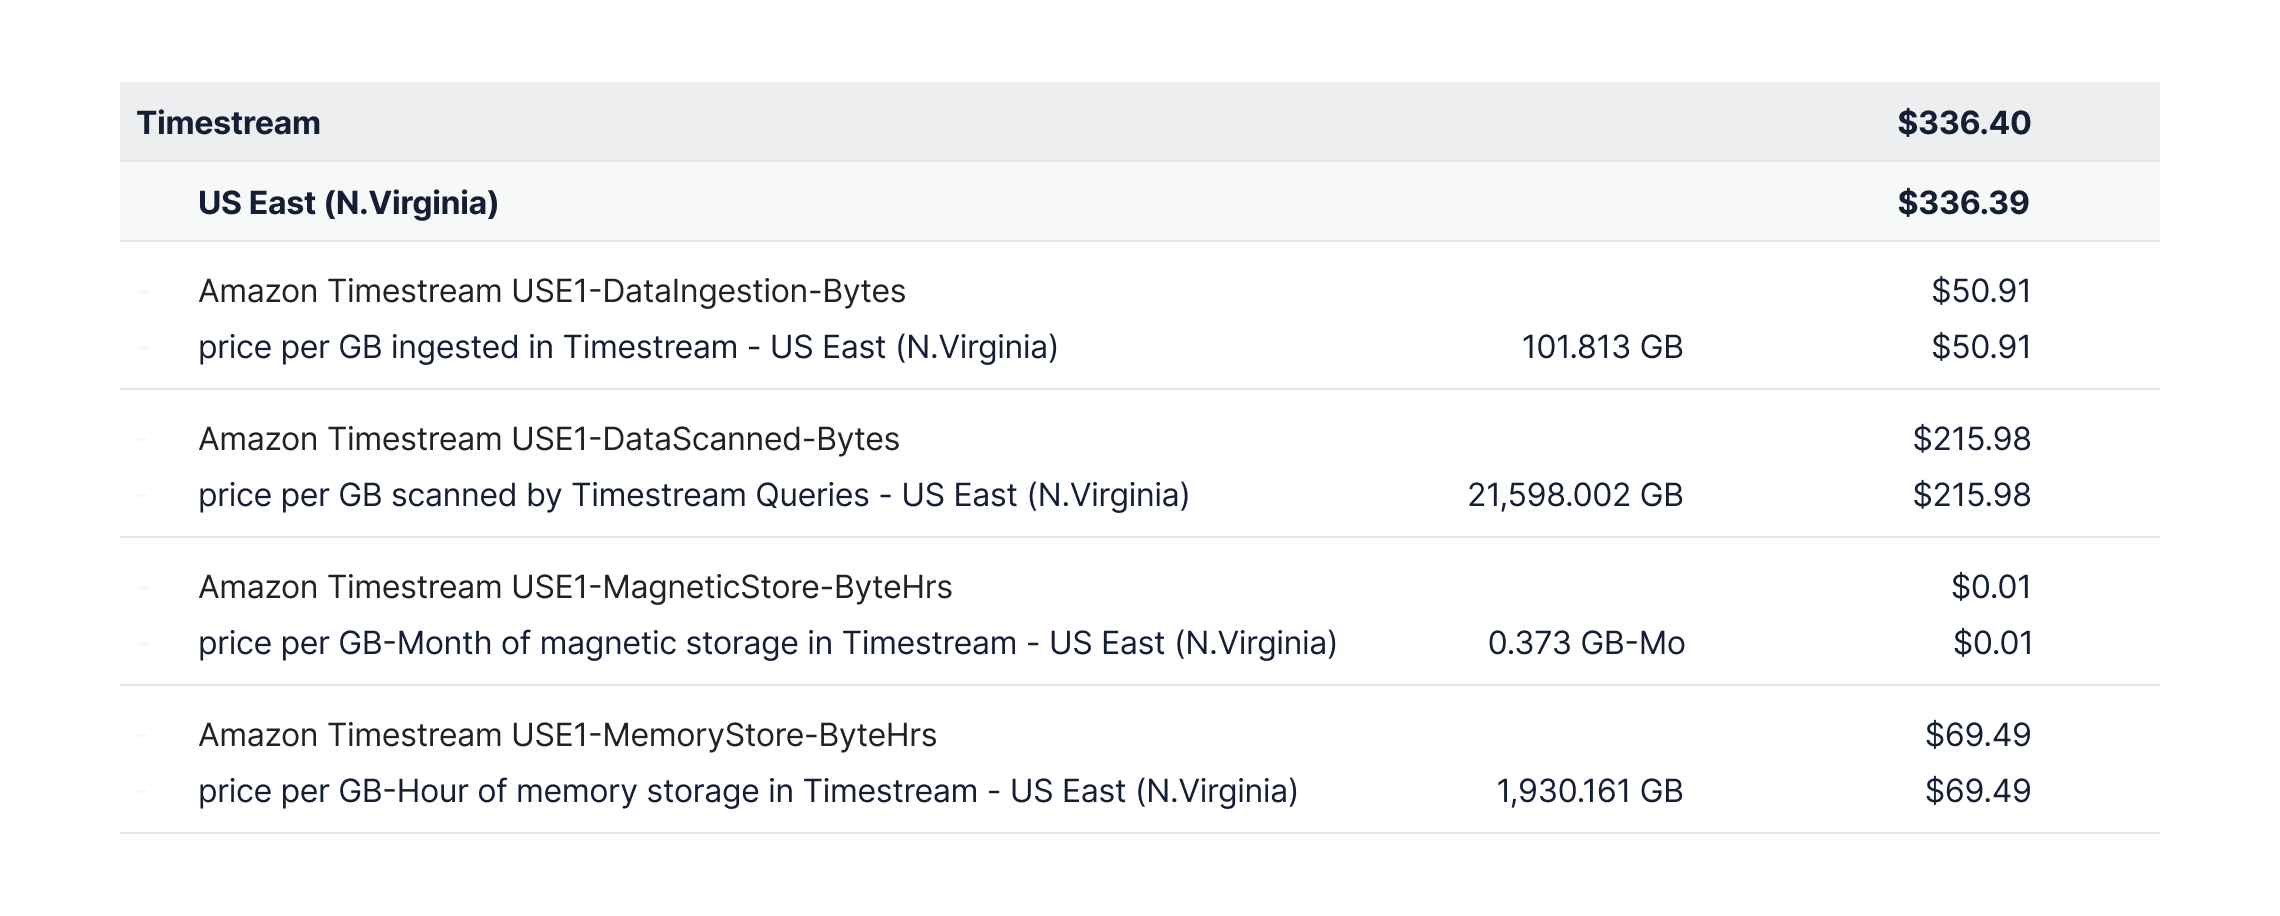Click the GB-Month magnetic storage description

point(767,643)
